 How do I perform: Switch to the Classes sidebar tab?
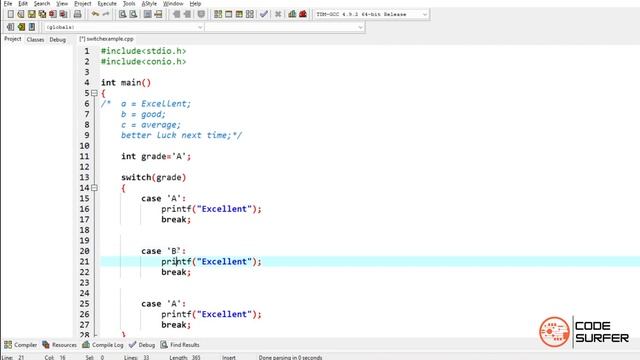pos(35,40)
